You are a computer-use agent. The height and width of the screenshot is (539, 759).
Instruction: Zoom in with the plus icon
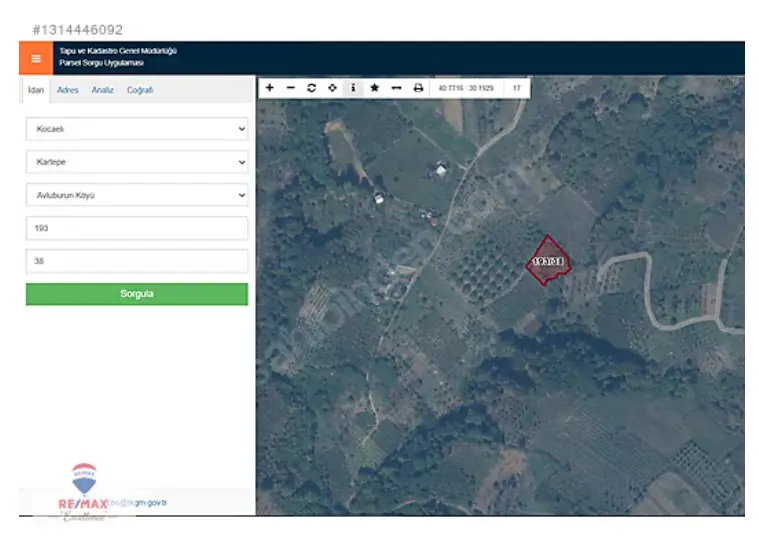click(270, 88)
